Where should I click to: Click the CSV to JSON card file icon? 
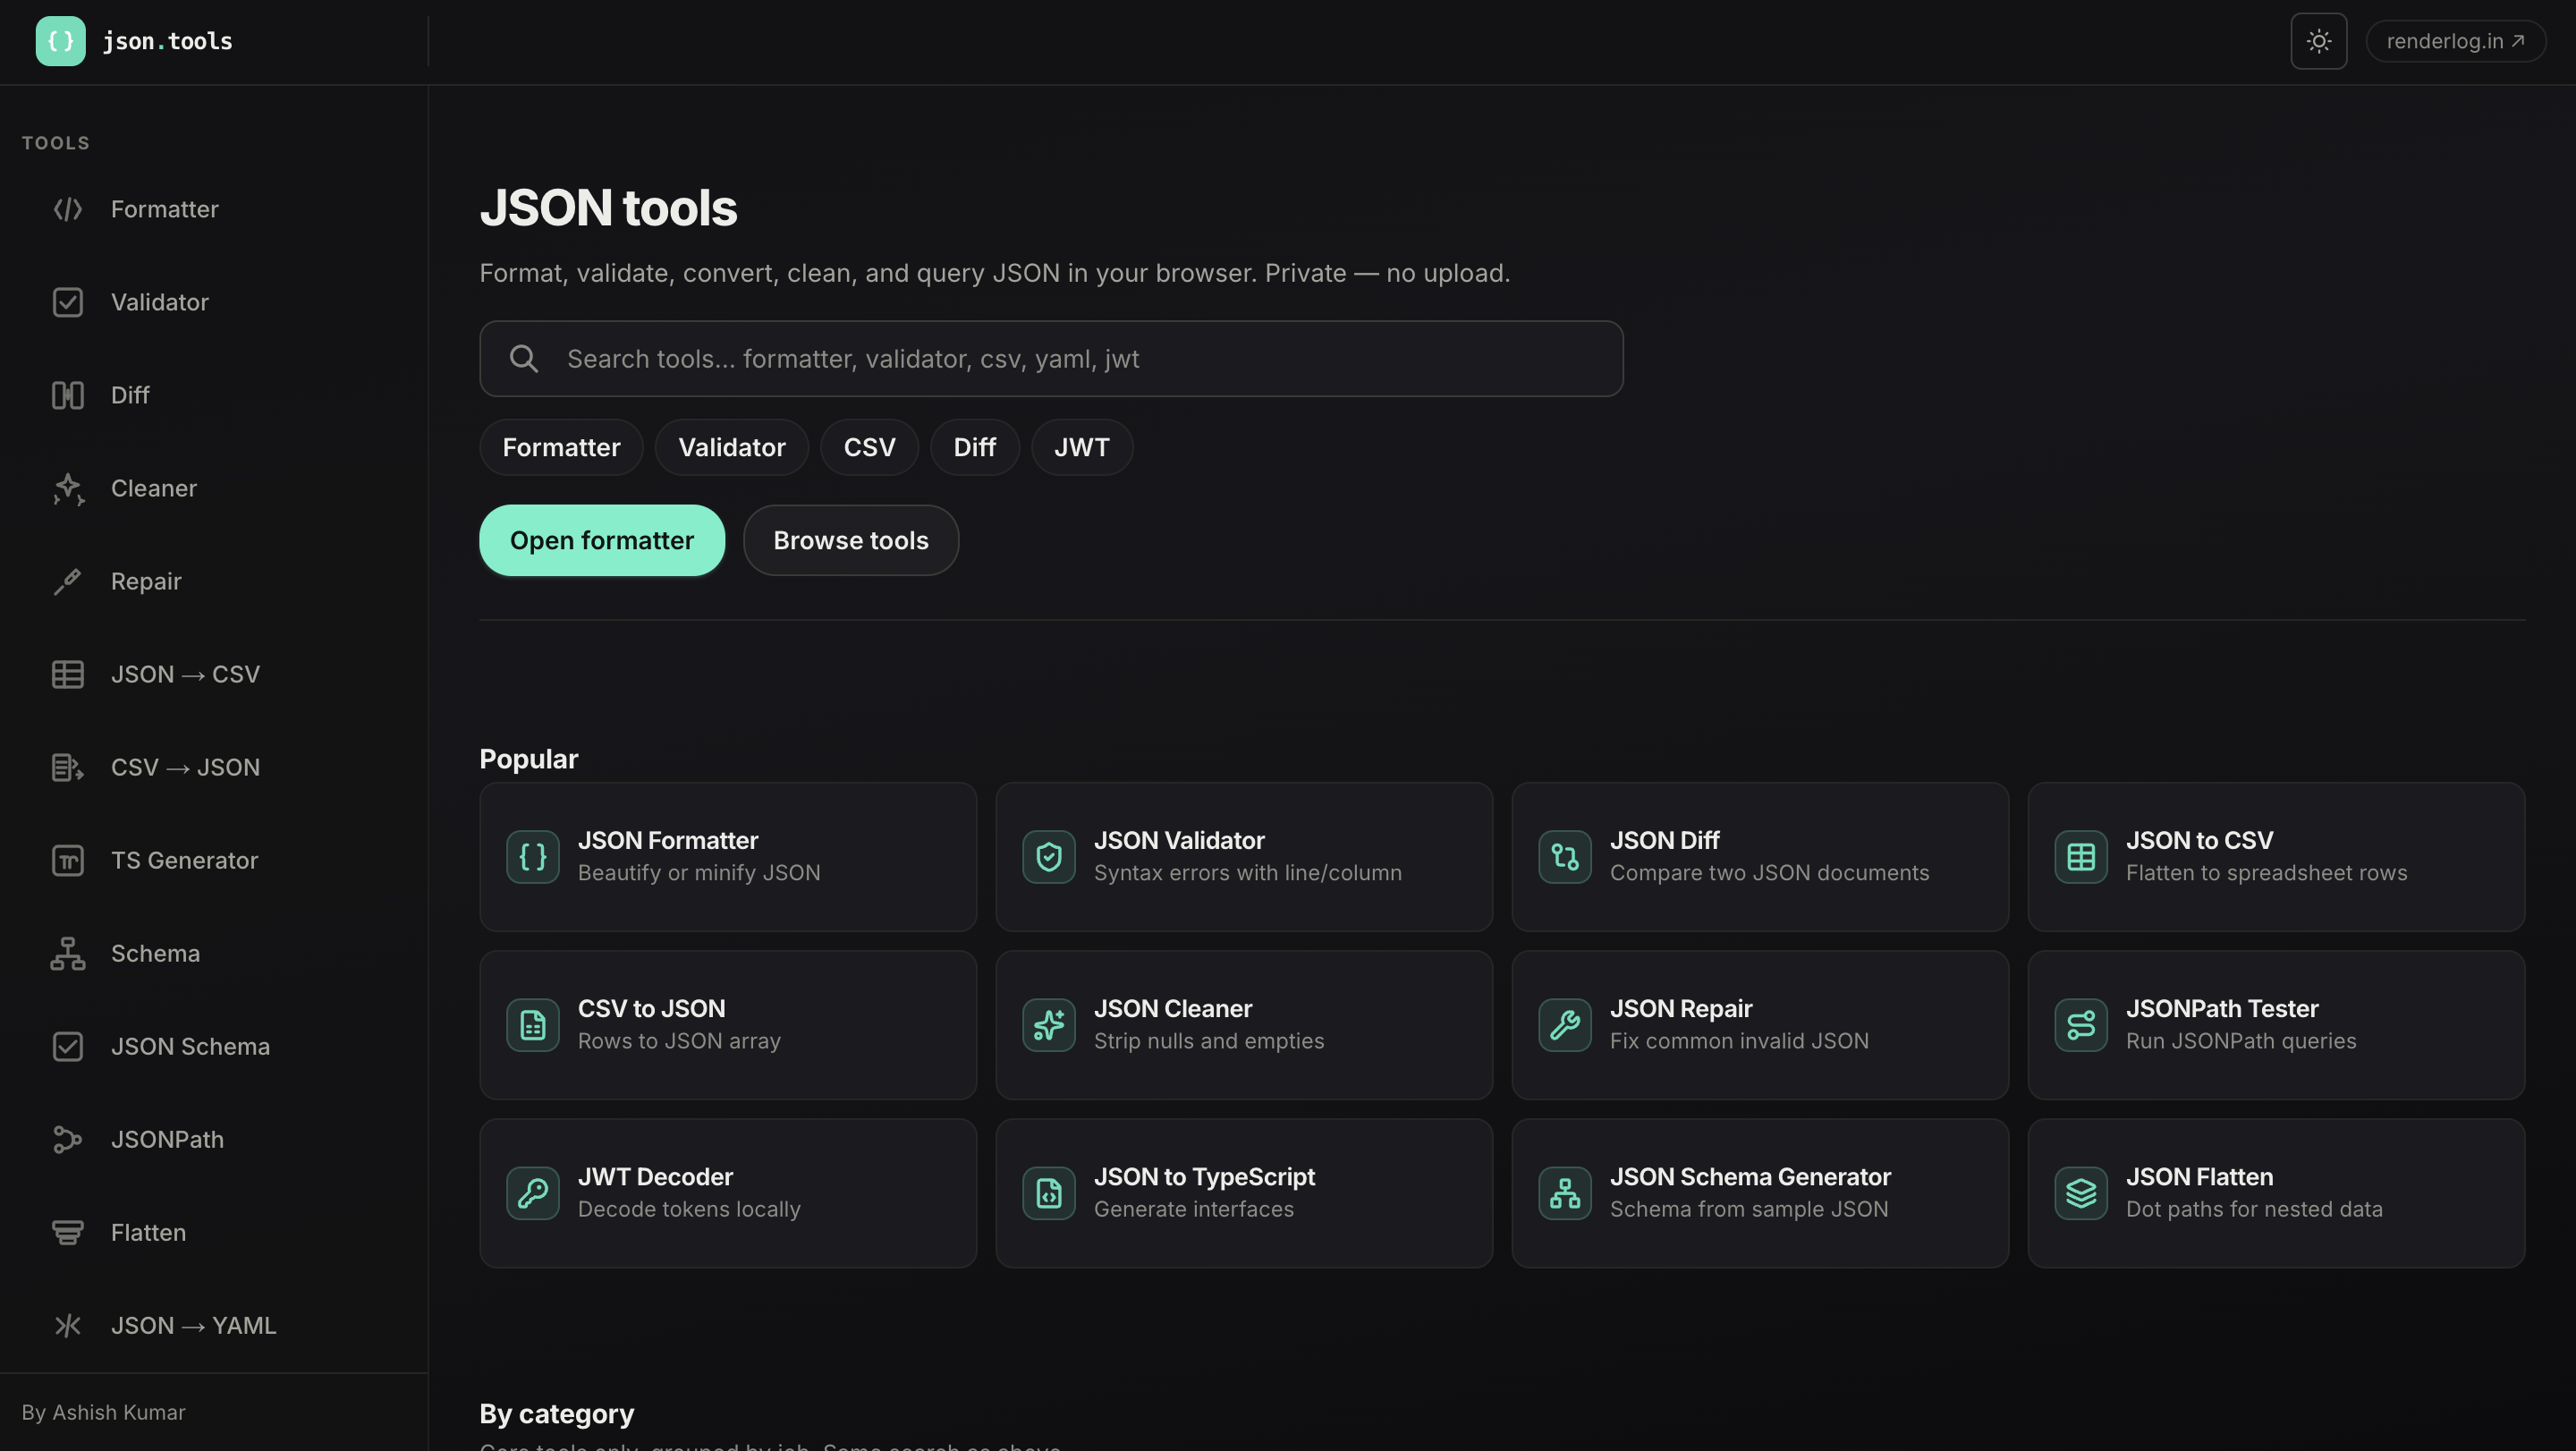click(533, 1025)
